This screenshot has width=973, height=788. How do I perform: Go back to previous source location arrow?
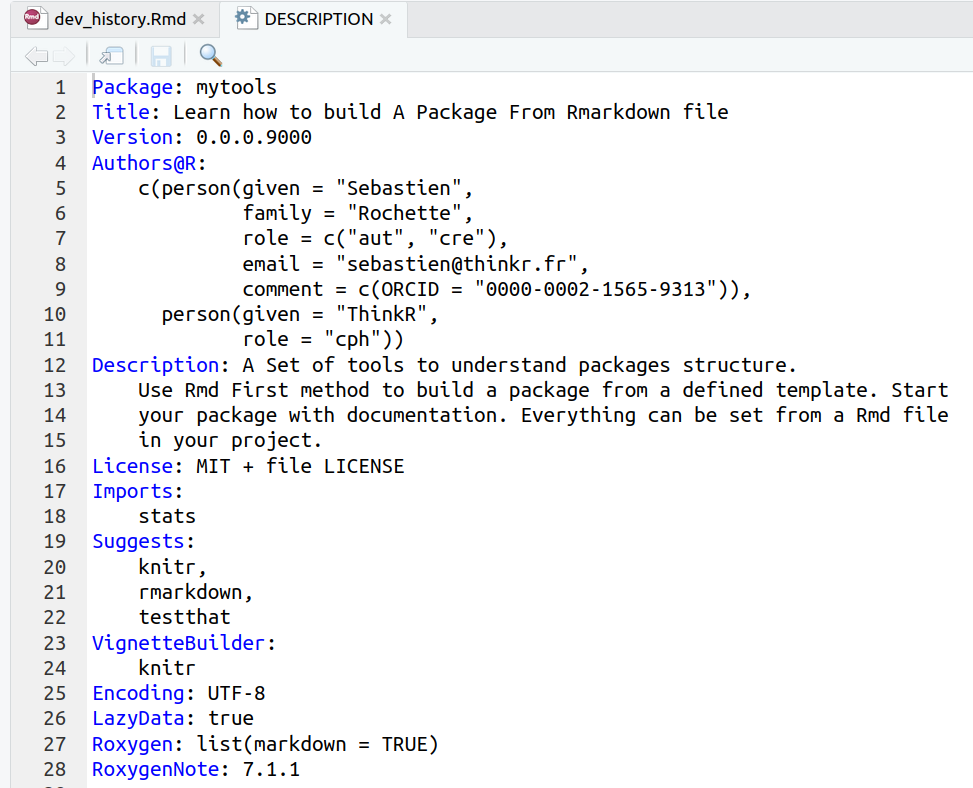36,56
